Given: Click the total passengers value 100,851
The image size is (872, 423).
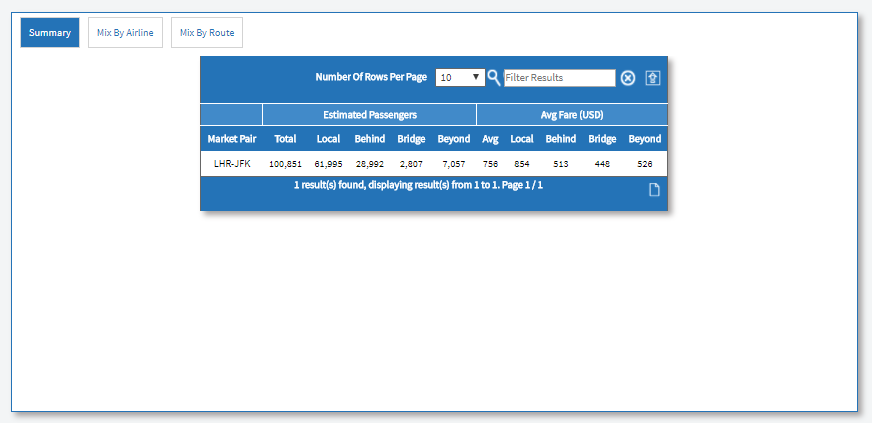Looking at the screenshot, I should [x=285, y=165].
